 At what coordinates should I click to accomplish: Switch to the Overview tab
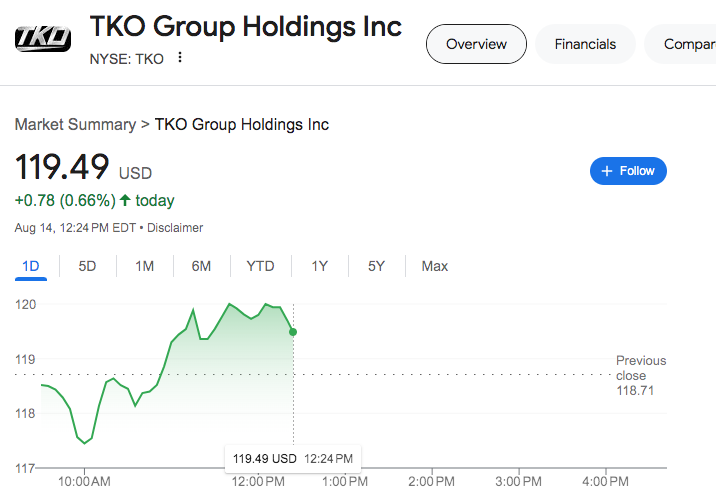coord(476,44)
